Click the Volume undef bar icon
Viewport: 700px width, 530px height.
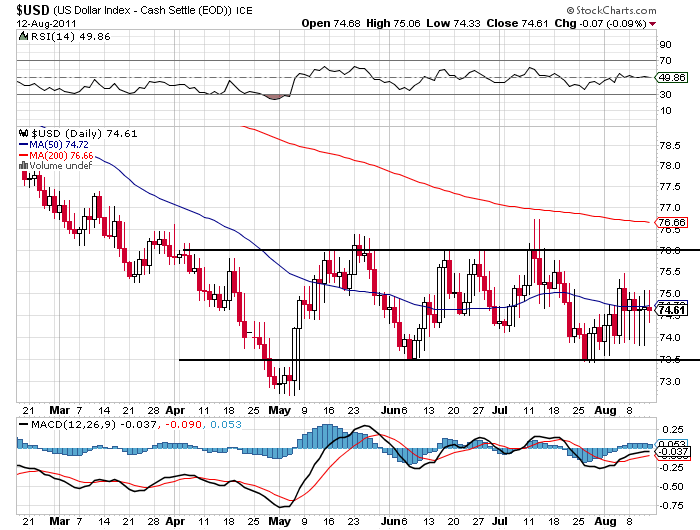[x=24, y=166]
